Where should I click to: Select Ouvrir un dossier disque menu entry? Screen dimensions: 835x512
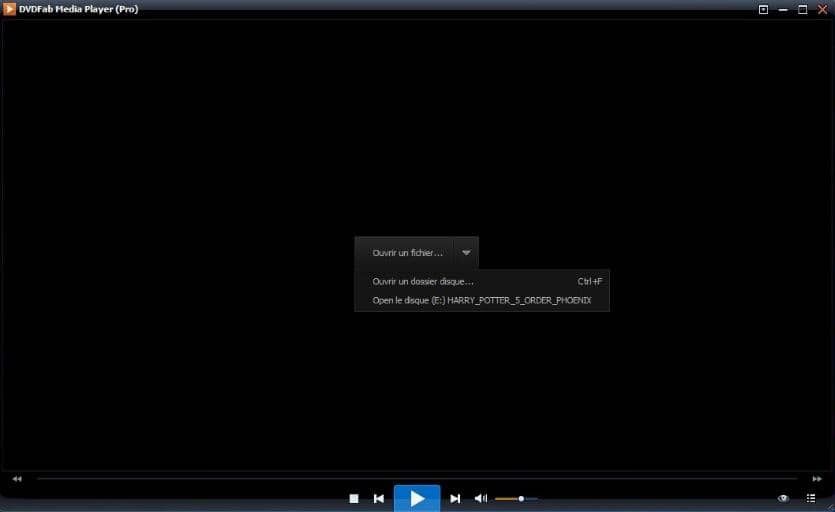pos(482,281)
